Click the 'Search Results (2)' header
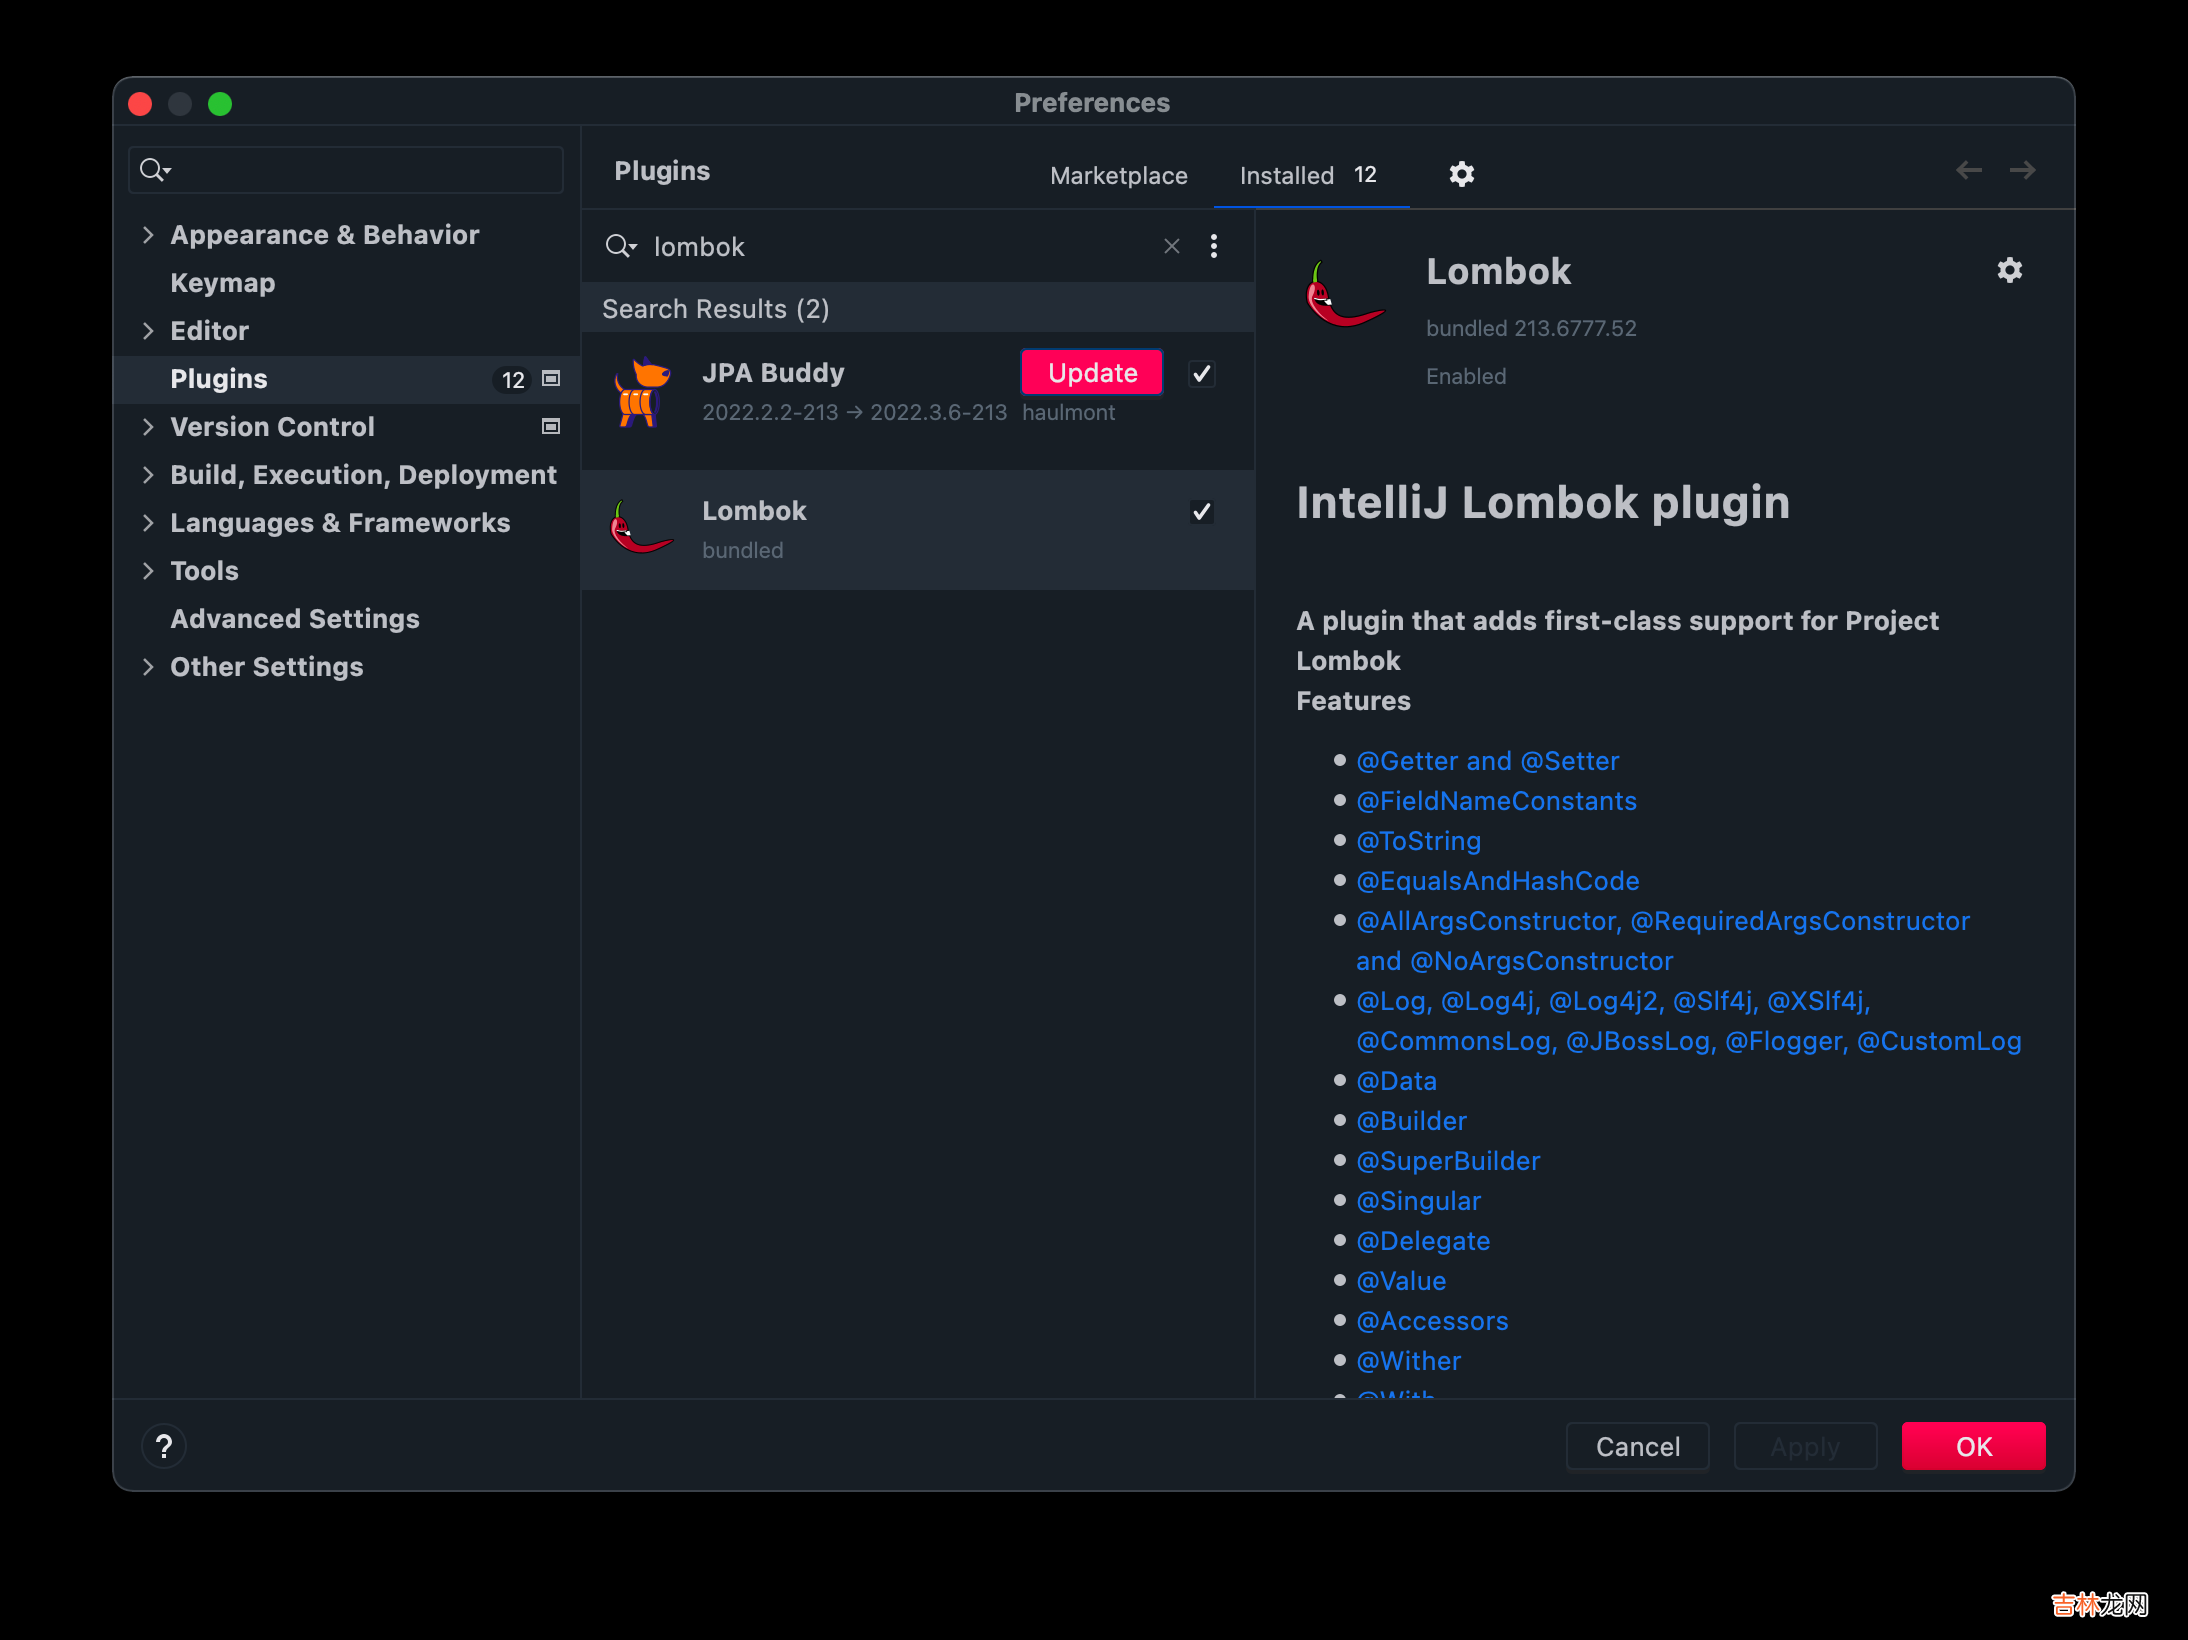The image size is (2188, 1640). (716, 309)
